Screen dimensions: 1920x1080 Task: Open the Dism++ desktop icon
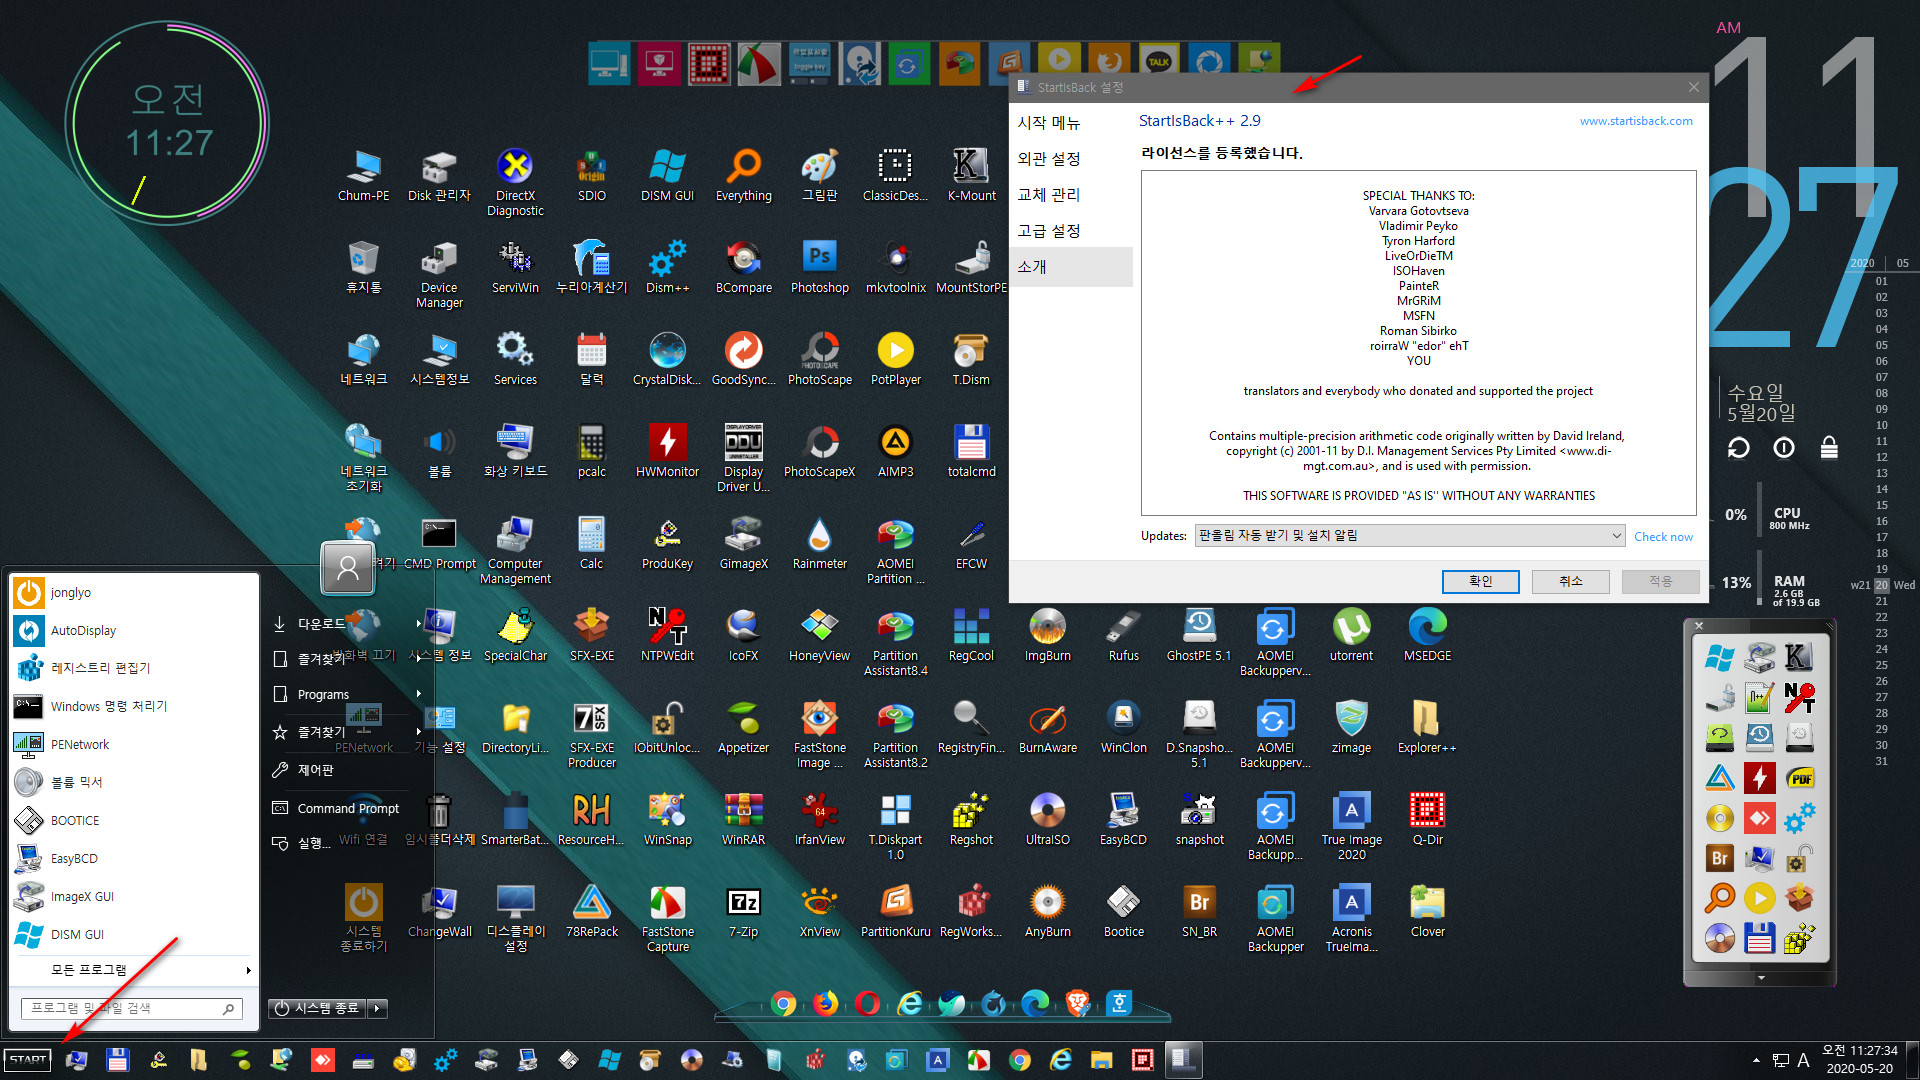(667, 267)
